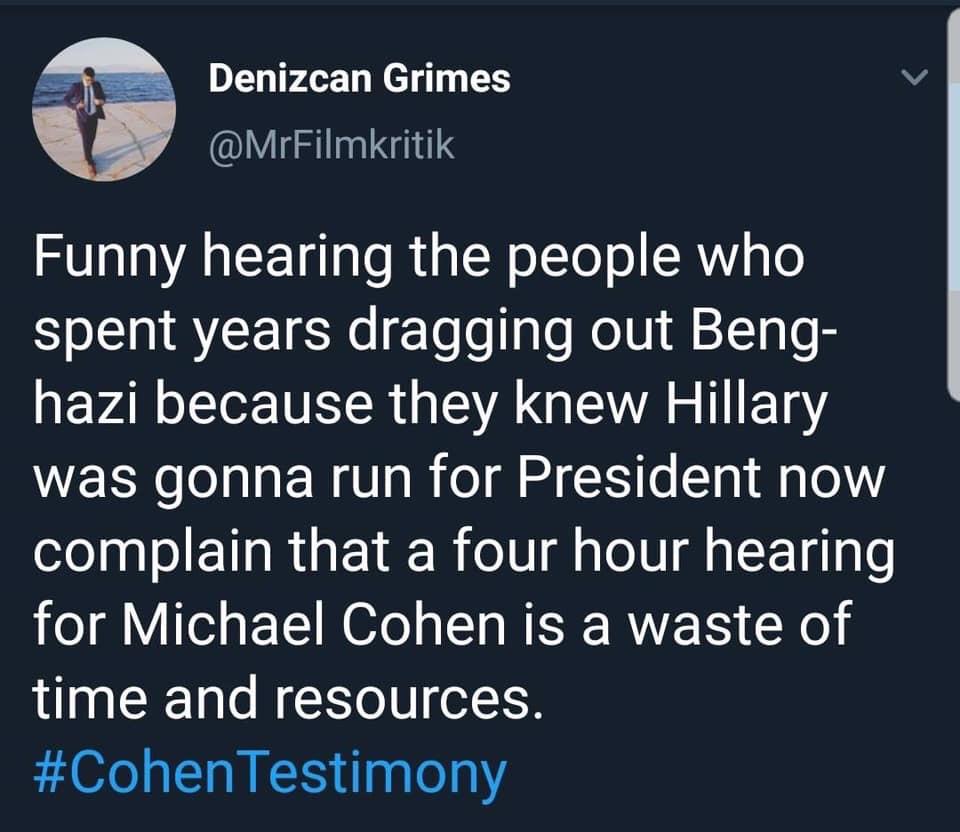
Task: Open the tweet options chevron menu
Action: click(915, 77)
